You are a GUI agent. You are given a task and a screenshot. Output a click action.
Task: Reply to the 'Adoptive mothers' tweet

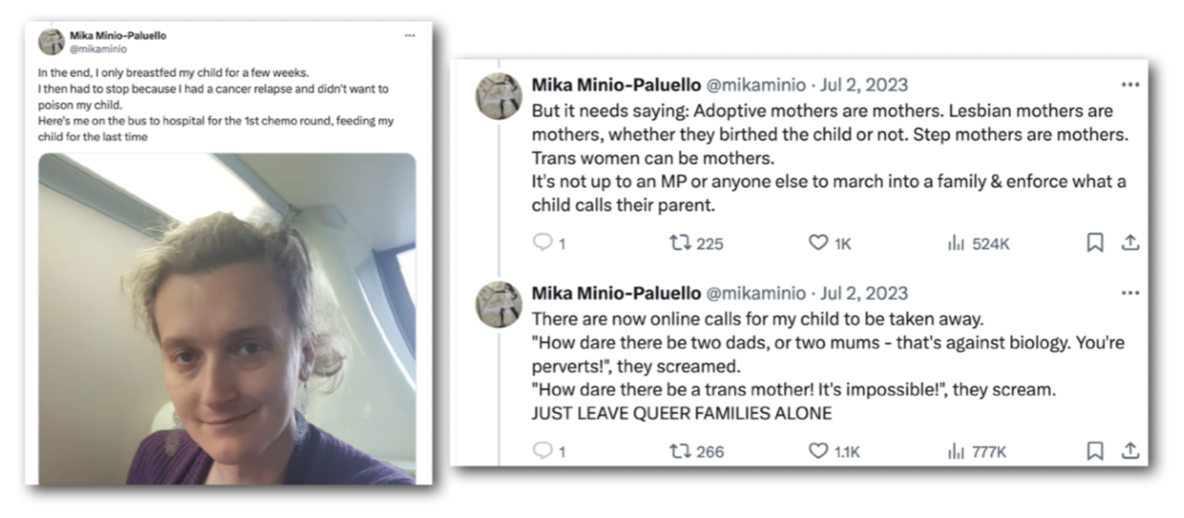pyautogui.click(x=541, y=242)
